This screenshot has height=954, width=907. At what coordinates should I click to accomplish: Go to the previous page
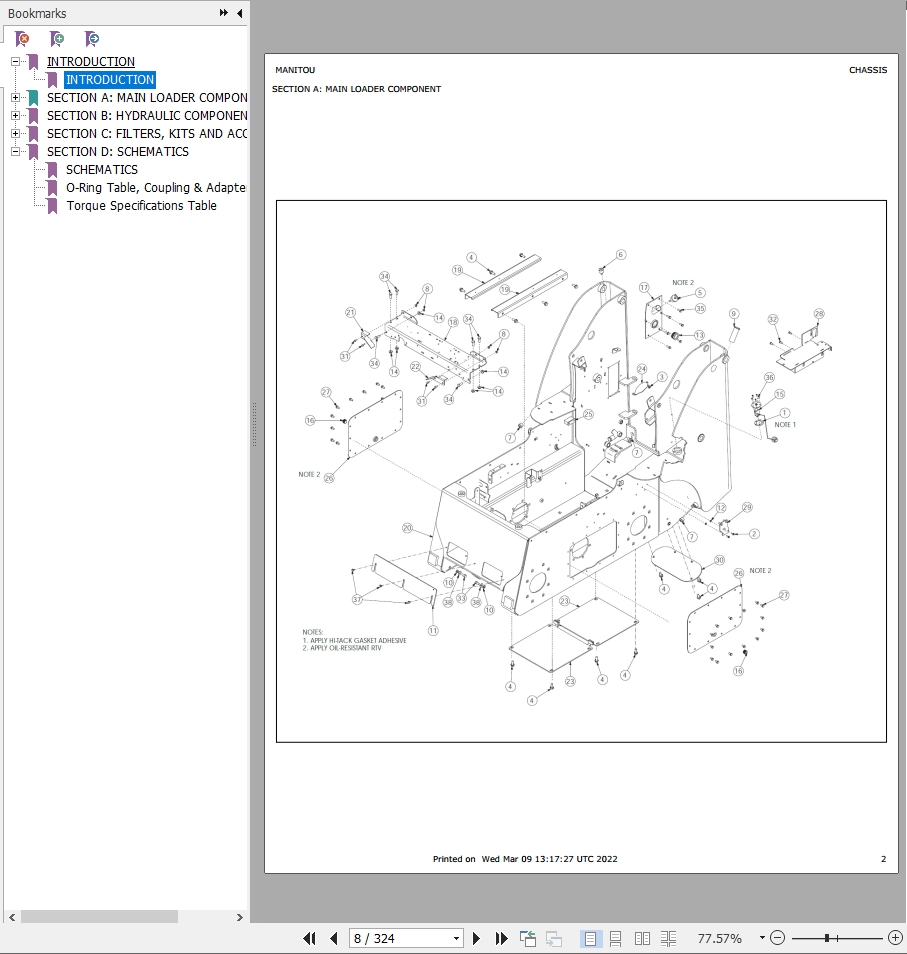pyautogui.click(x=334, y=938)
